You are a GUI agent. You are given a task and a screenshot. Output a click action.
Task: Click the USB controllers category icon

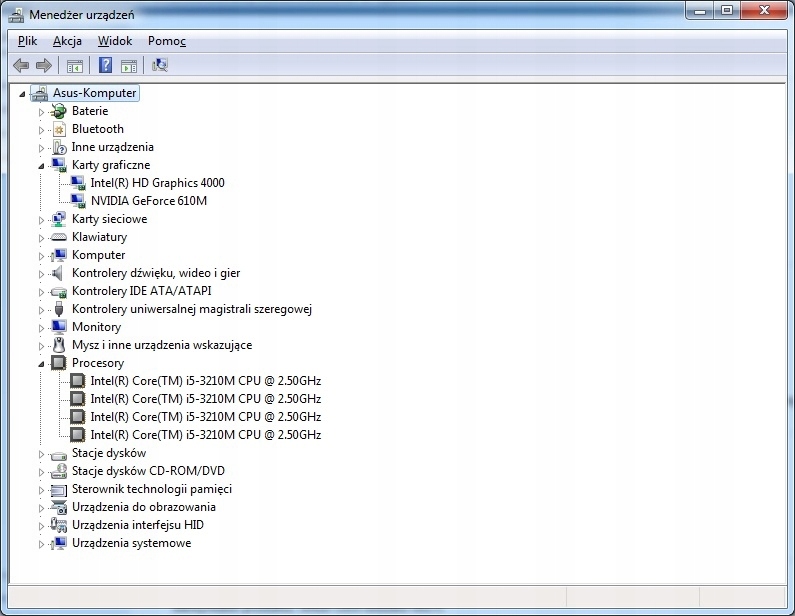pyautogui.click(x=59, y=309)
